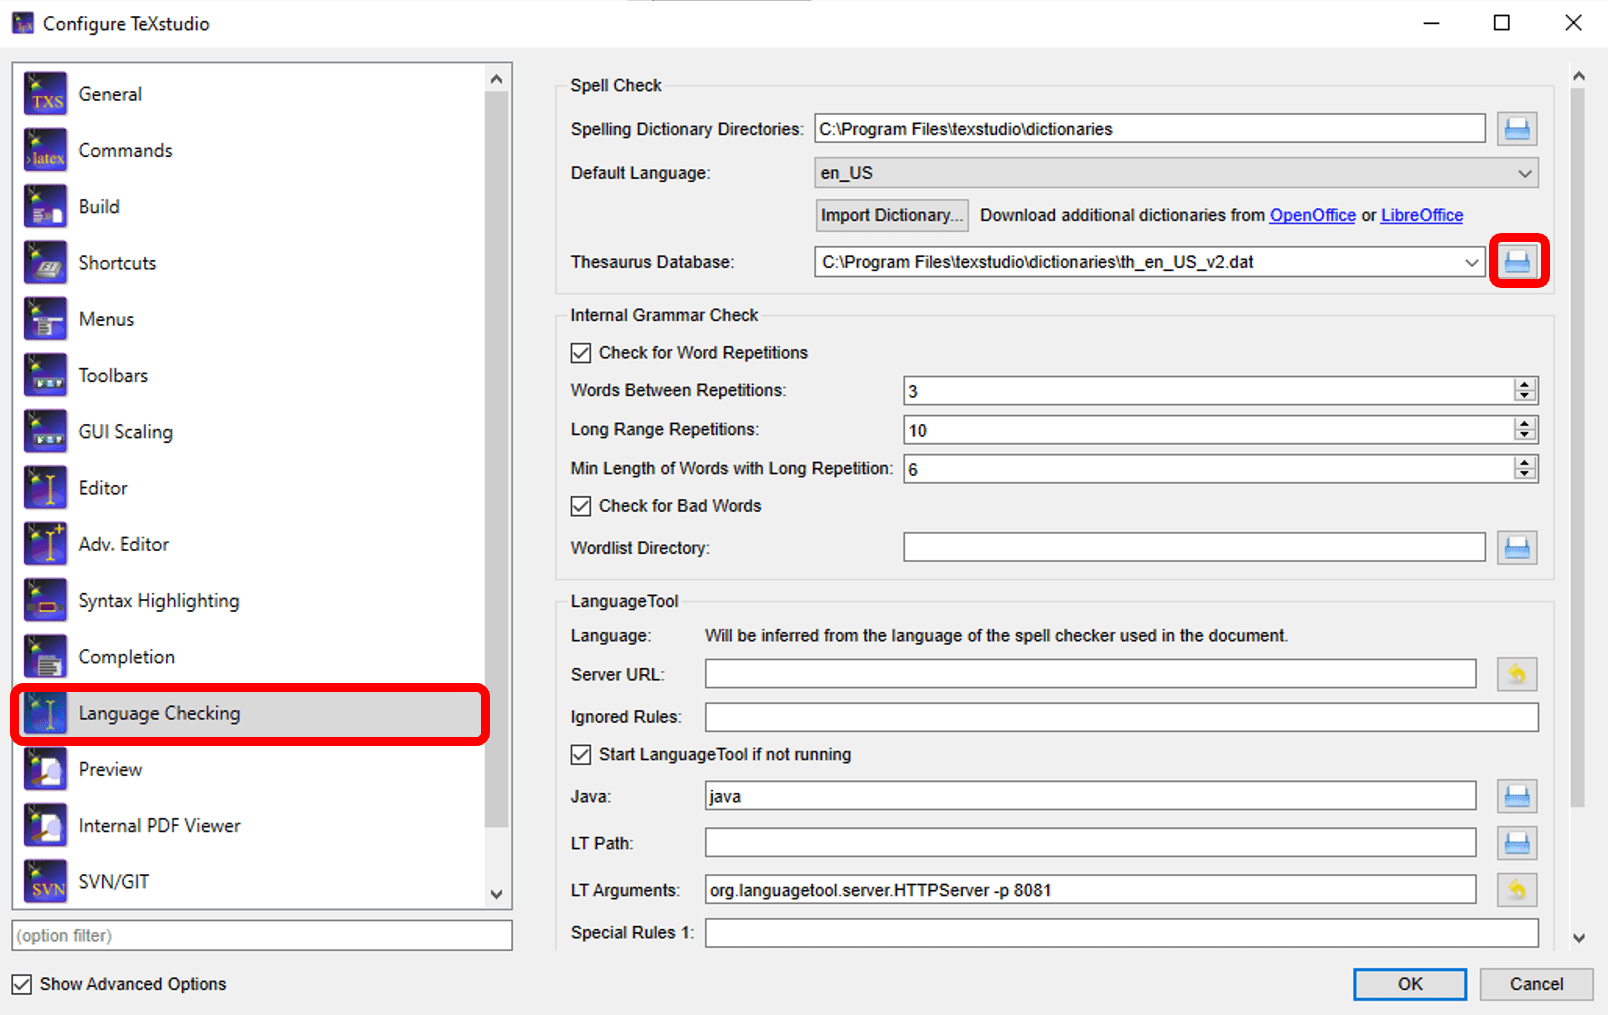
Task: Go to the Shortcuts settings page
Action: click(117, 262)
